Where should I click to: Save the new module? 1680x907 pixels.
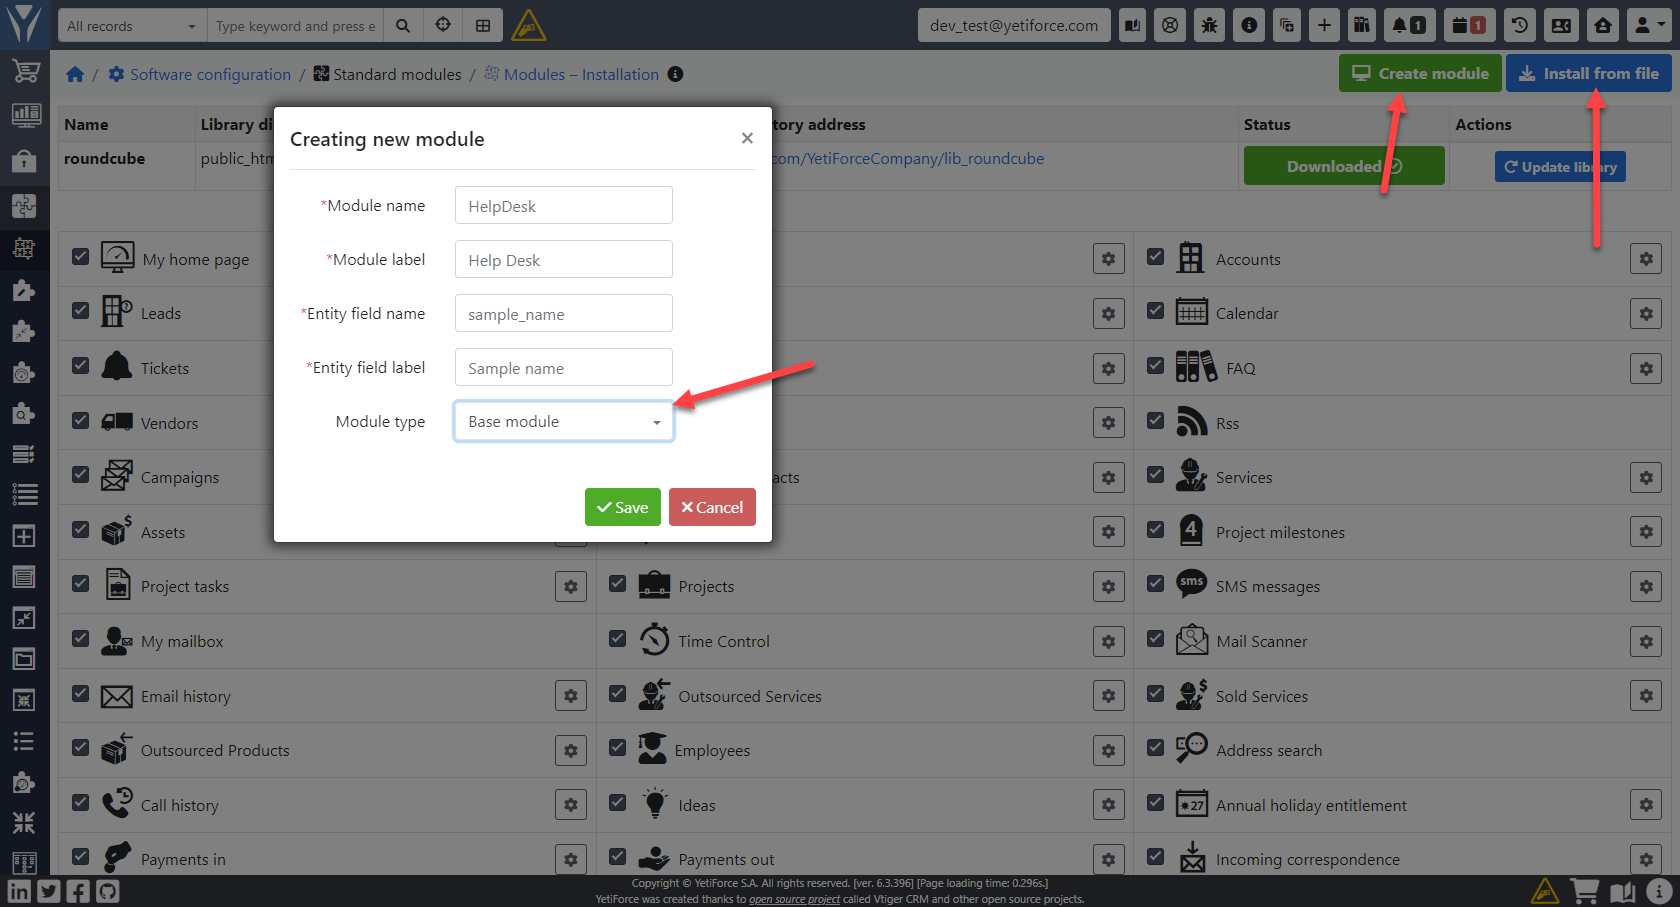click(x=623, y=507)
